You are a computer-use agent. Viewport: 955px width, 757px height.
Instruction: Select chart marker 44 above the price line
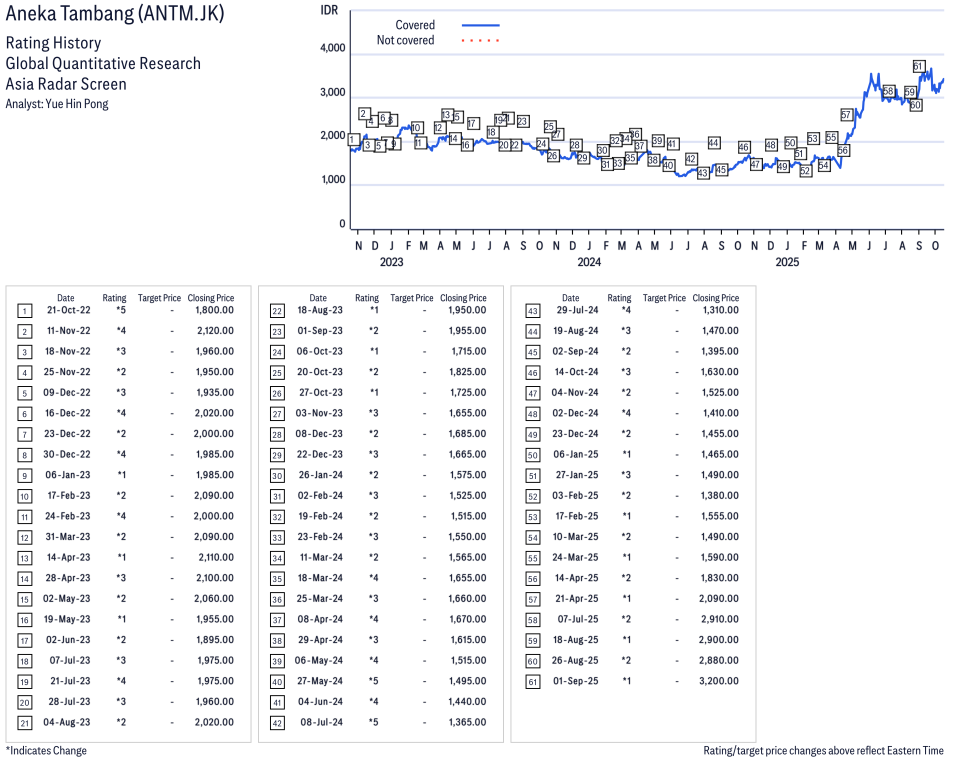(x=714, y=143)
